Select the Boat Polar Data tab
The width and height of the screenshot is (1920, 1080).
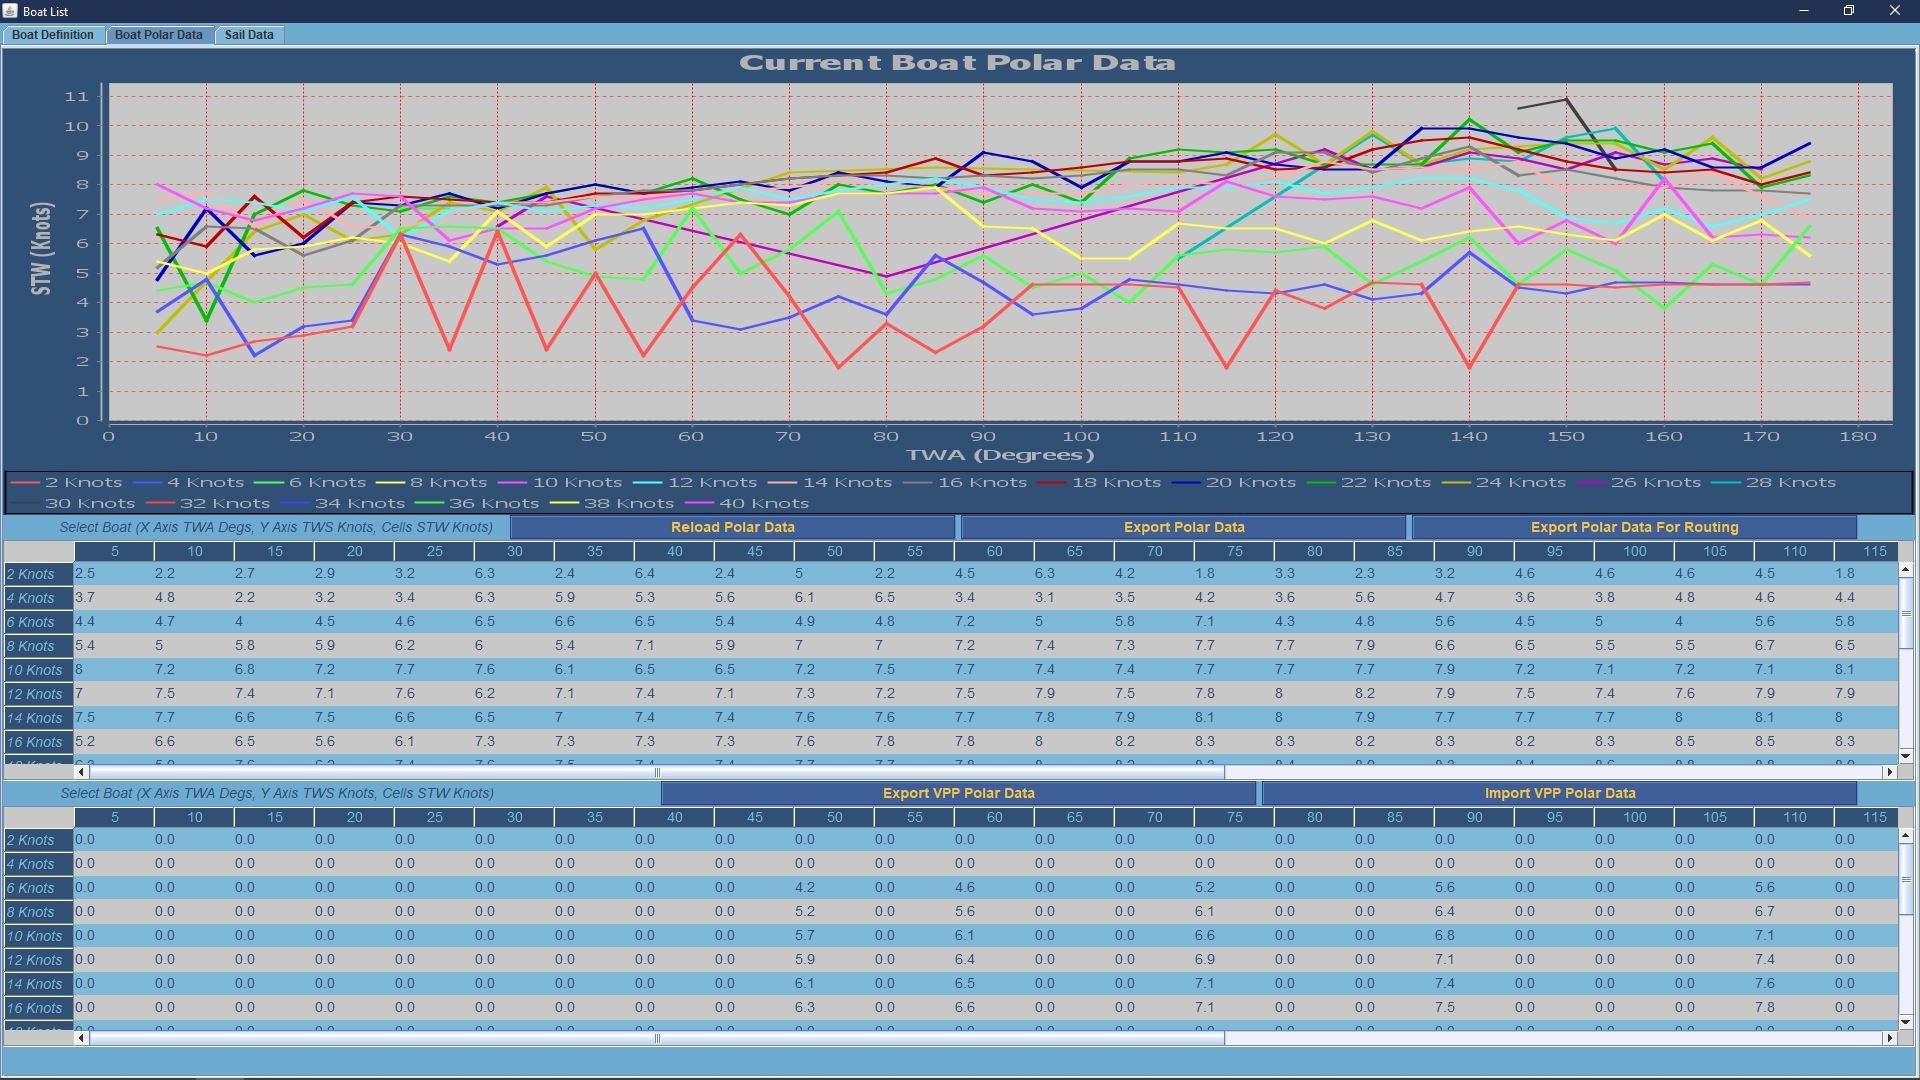click(158, 35)
